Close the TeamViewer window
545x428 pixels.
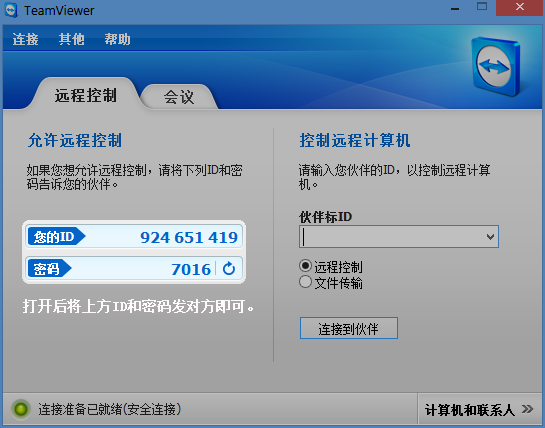tap(520, 7)
